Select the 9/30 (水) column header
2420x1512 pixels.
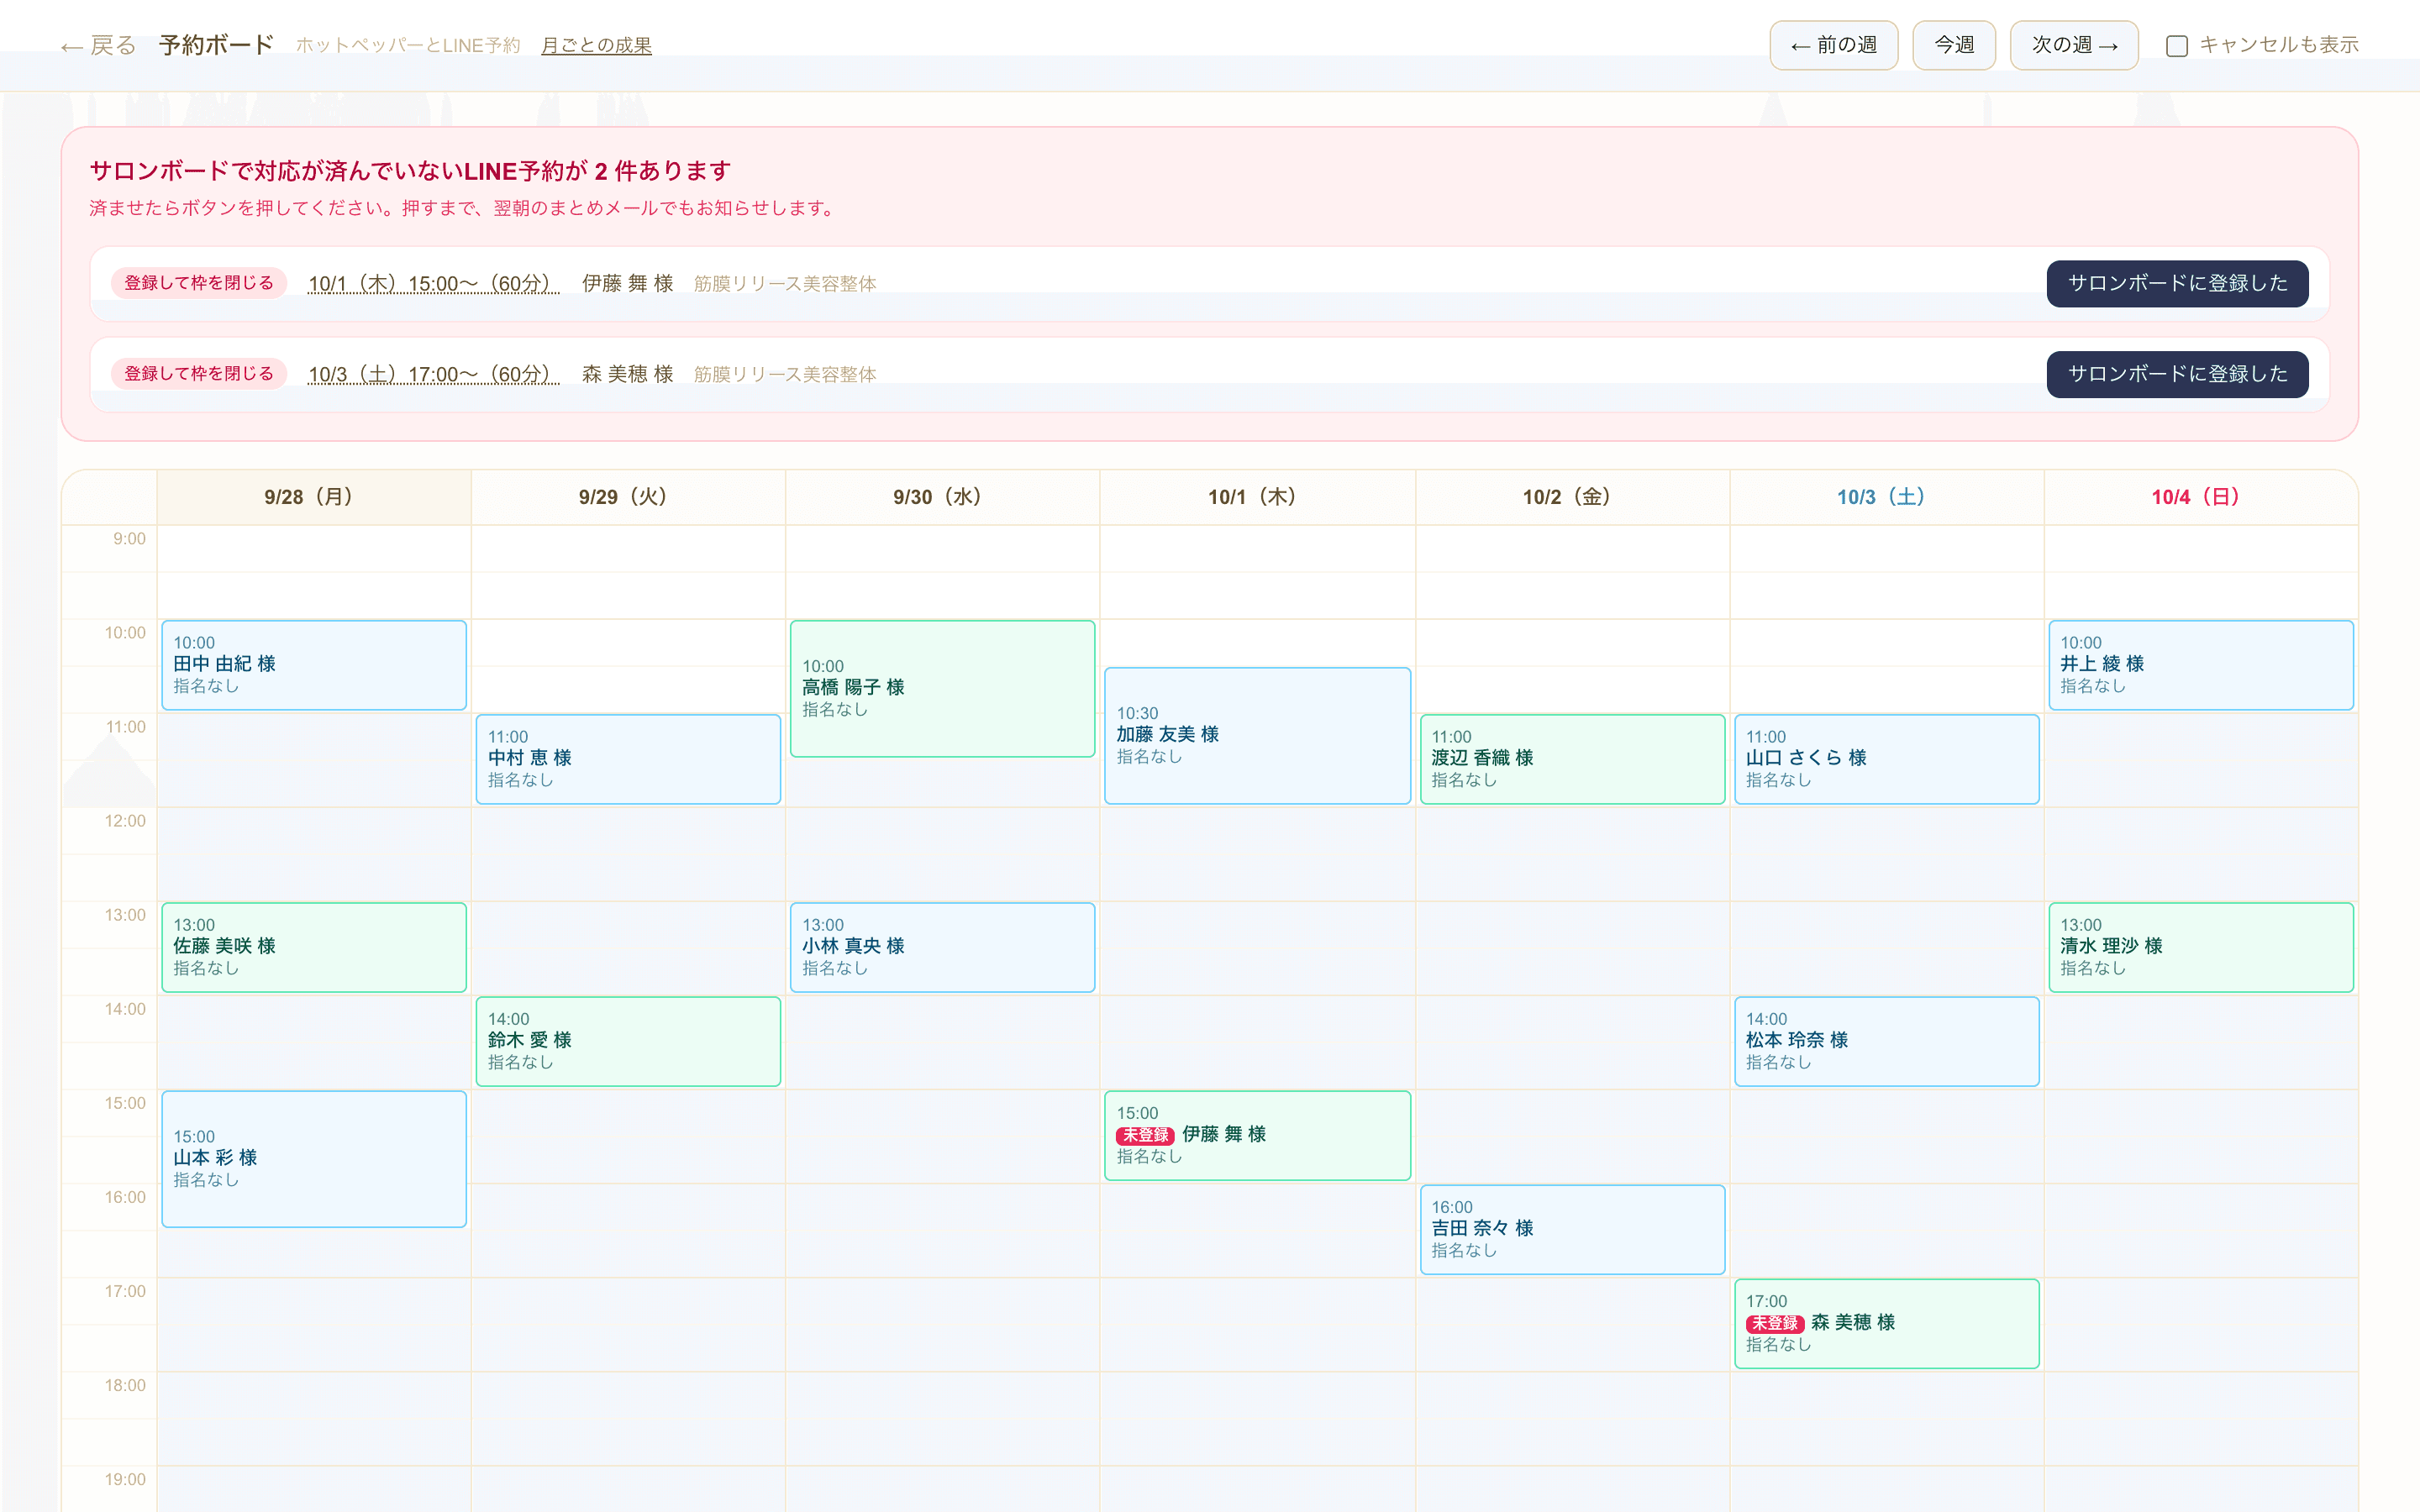click(942, 497)
